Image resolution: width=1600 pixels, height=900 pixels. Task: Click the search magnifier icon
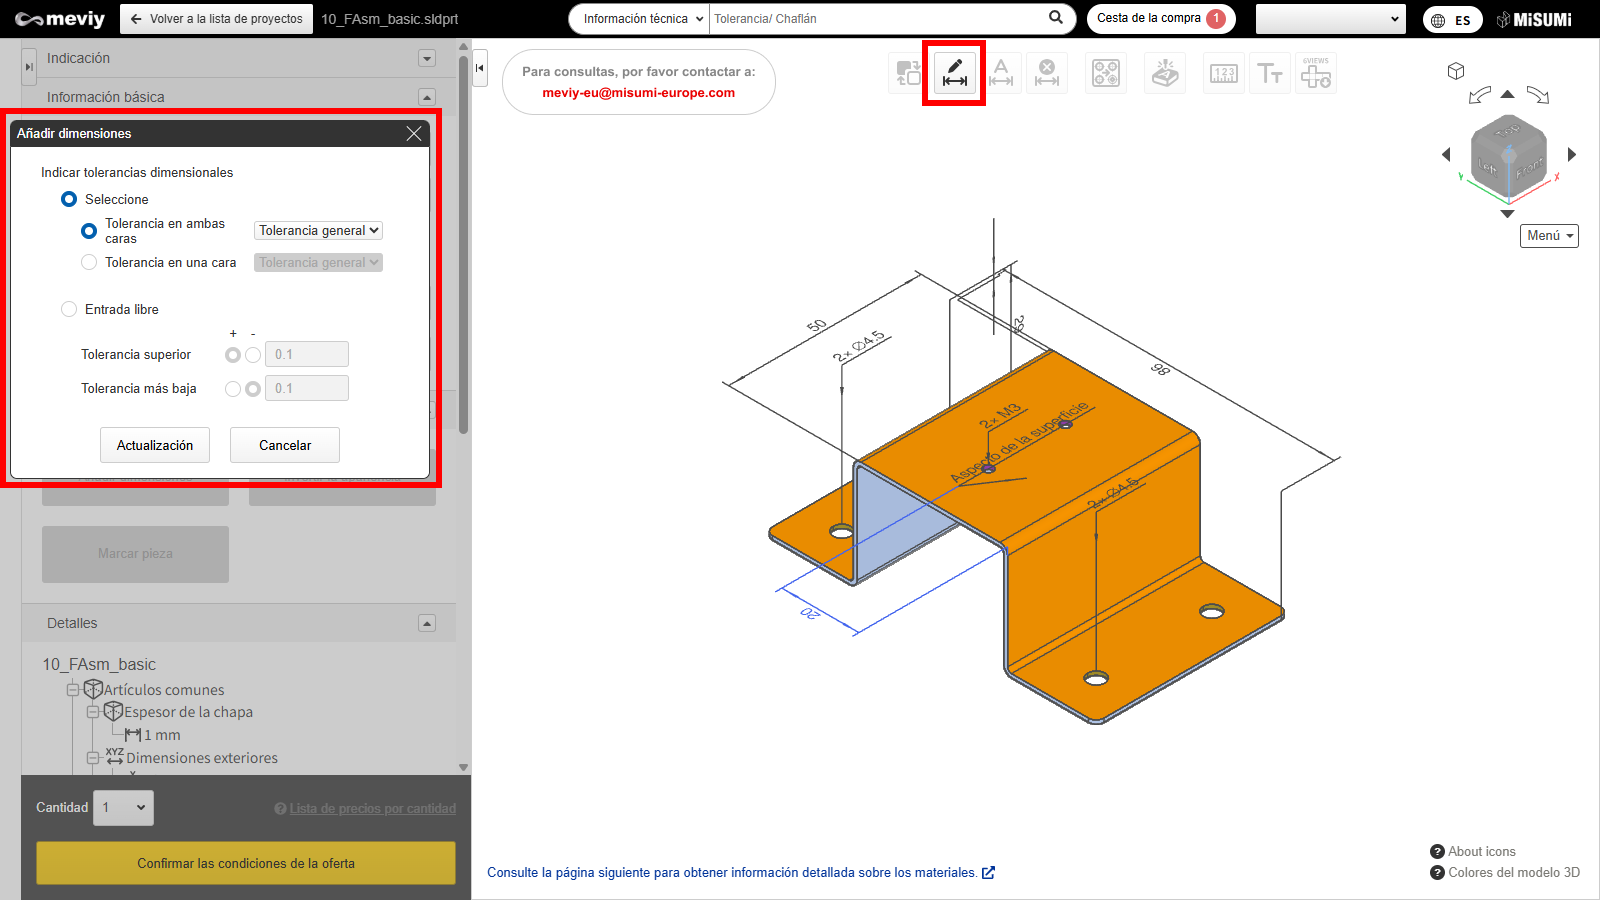click(x=1056, y=18)
